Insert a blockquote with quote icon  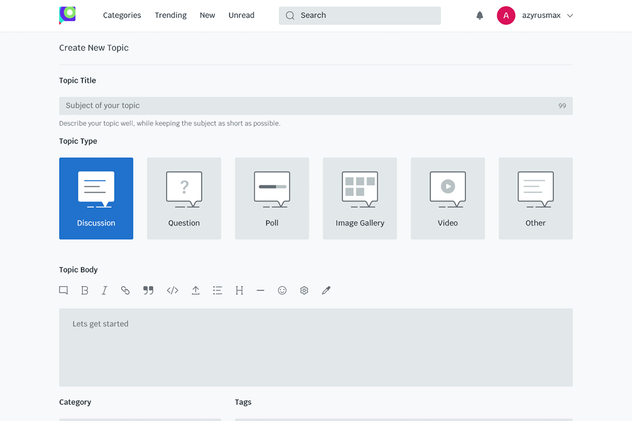point(148,290)
